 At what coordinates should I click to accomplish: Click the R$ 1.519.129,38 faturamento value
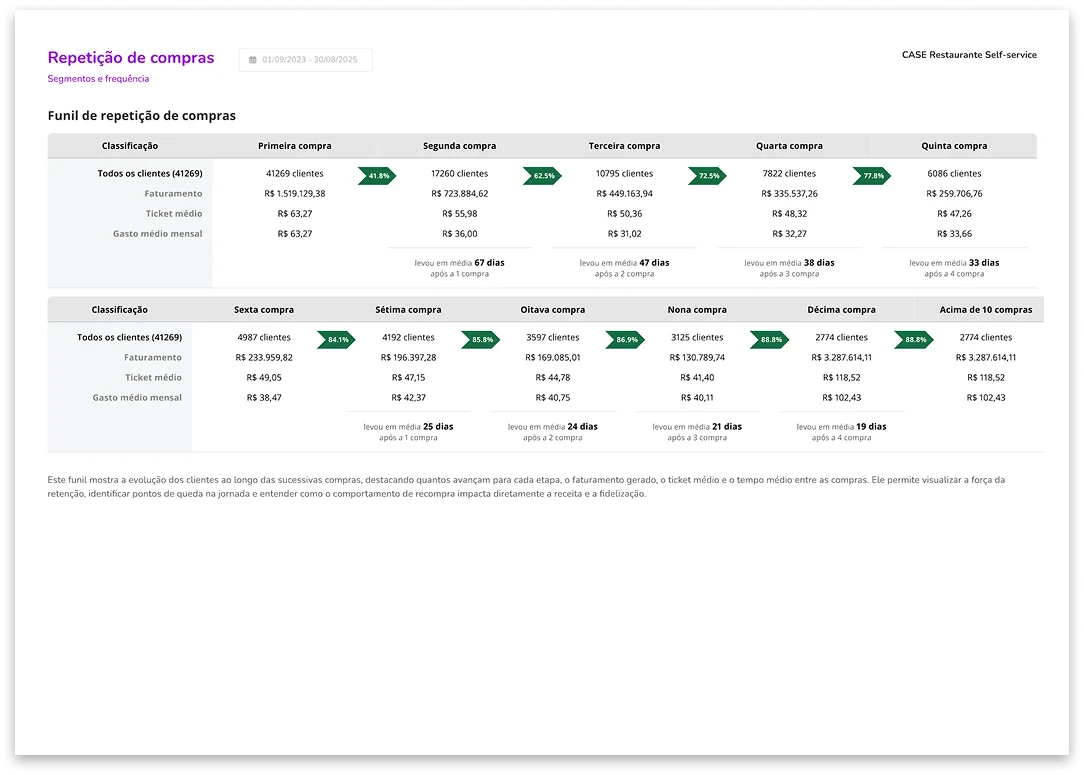[295, 194]
